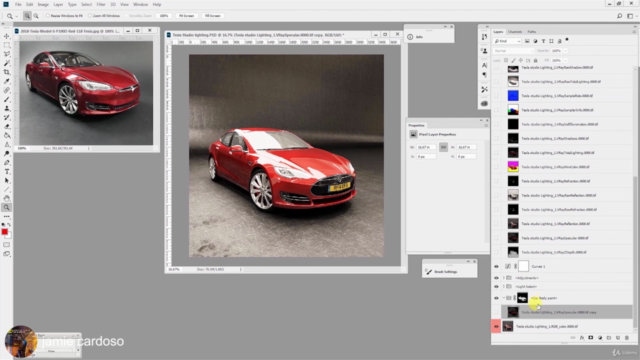The height and width of the screenshot is (360, 640).
Task: Switch to the Channels tab
Action: [515, 31]
